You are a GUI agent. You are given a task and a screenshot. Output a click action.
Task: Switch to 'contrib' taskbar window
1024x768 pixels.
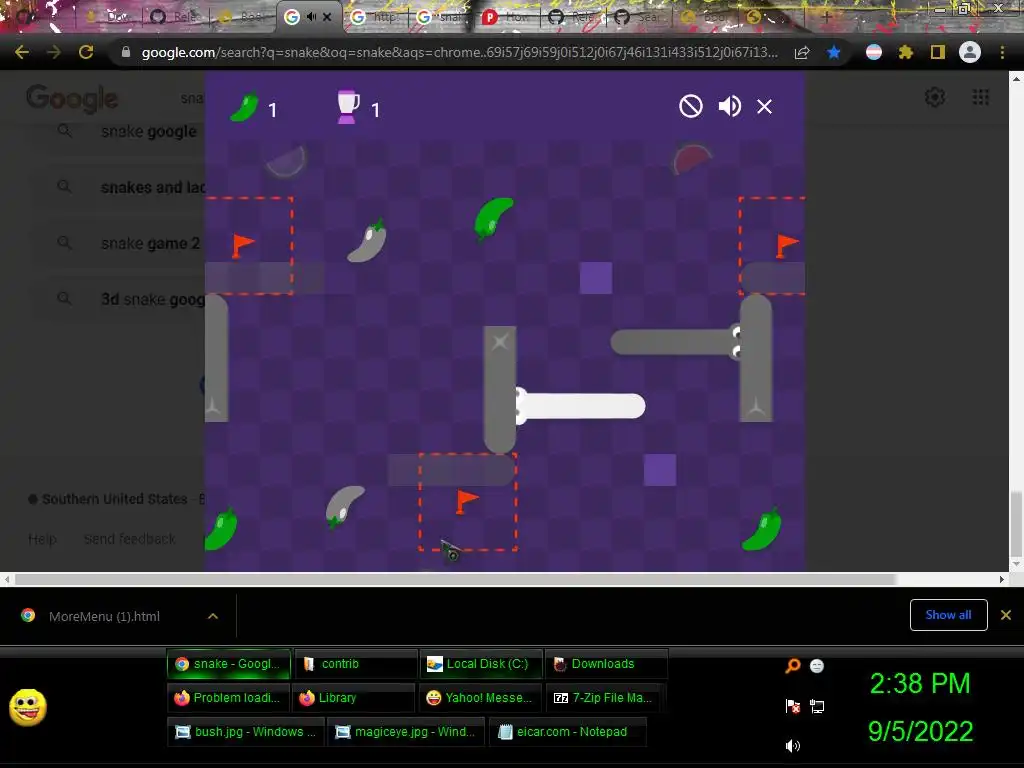(355, 664)
